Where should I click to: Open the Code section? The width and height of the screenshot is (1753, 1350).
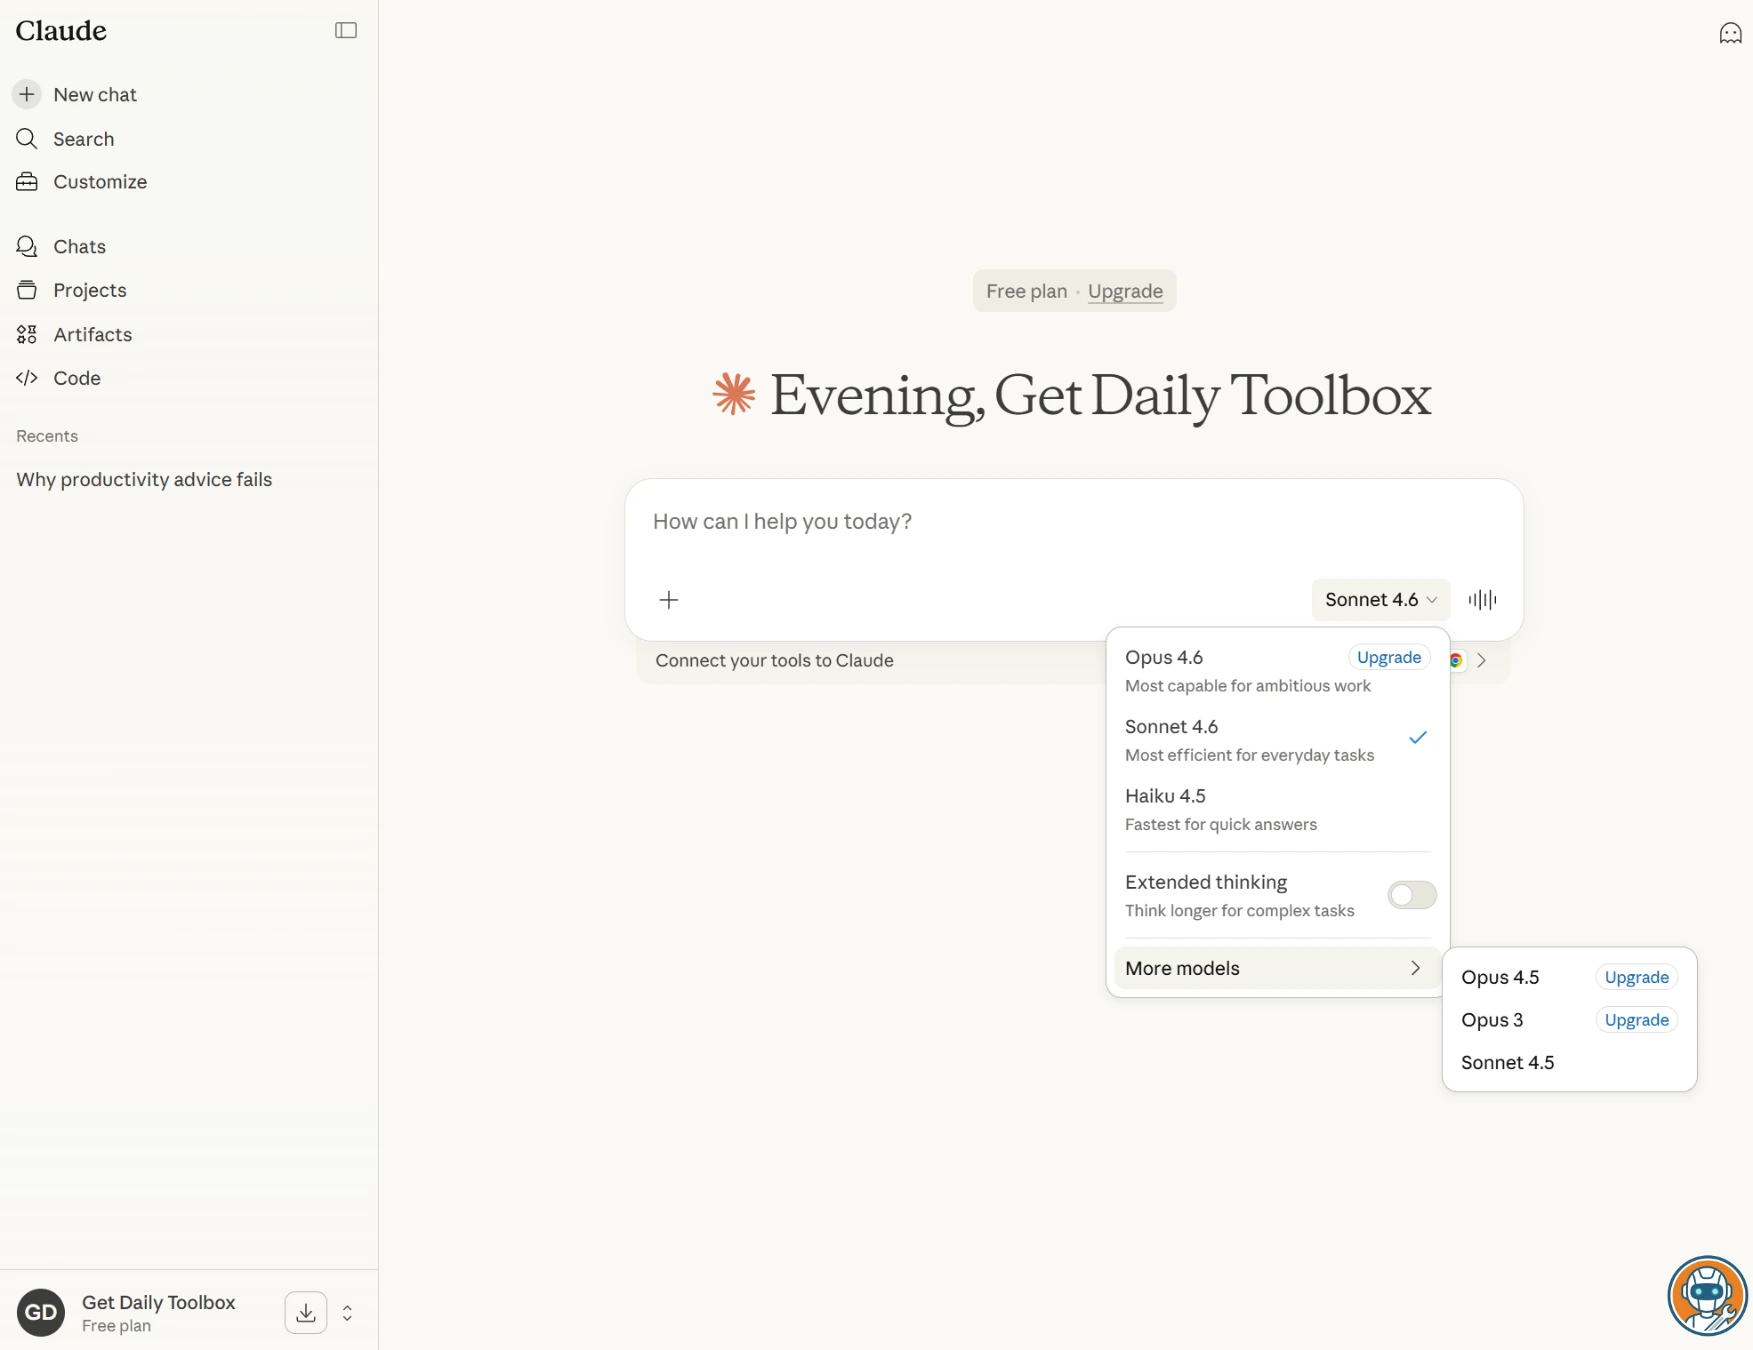click(x=77, y=378)
